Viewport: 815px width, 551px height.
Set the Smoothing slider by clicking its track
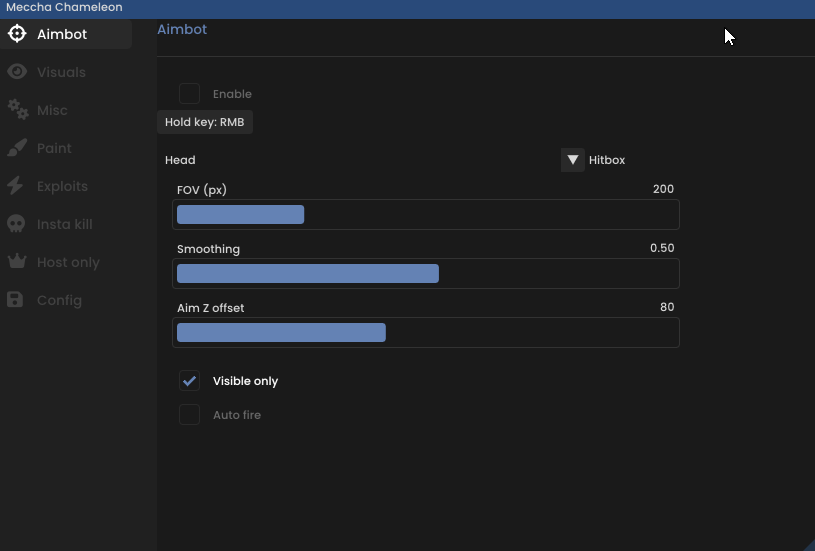click(x=426, y=273)
